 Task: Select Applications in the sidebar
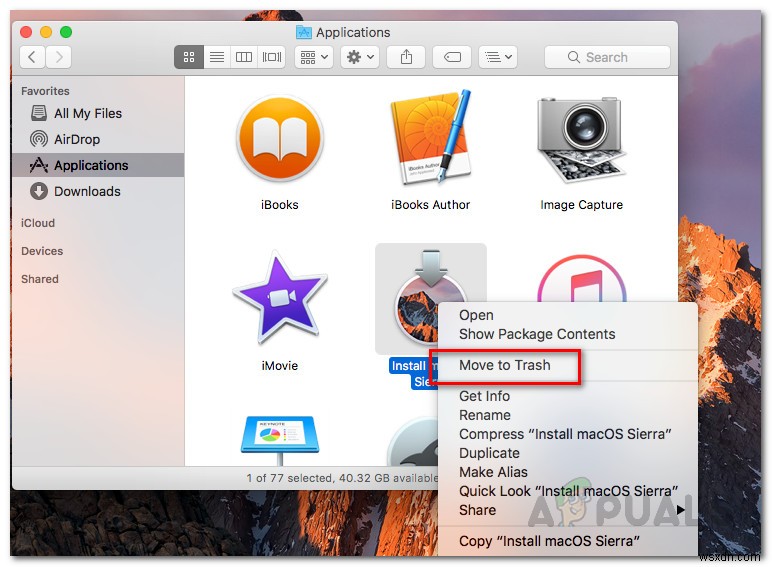(x=98, y=165)
